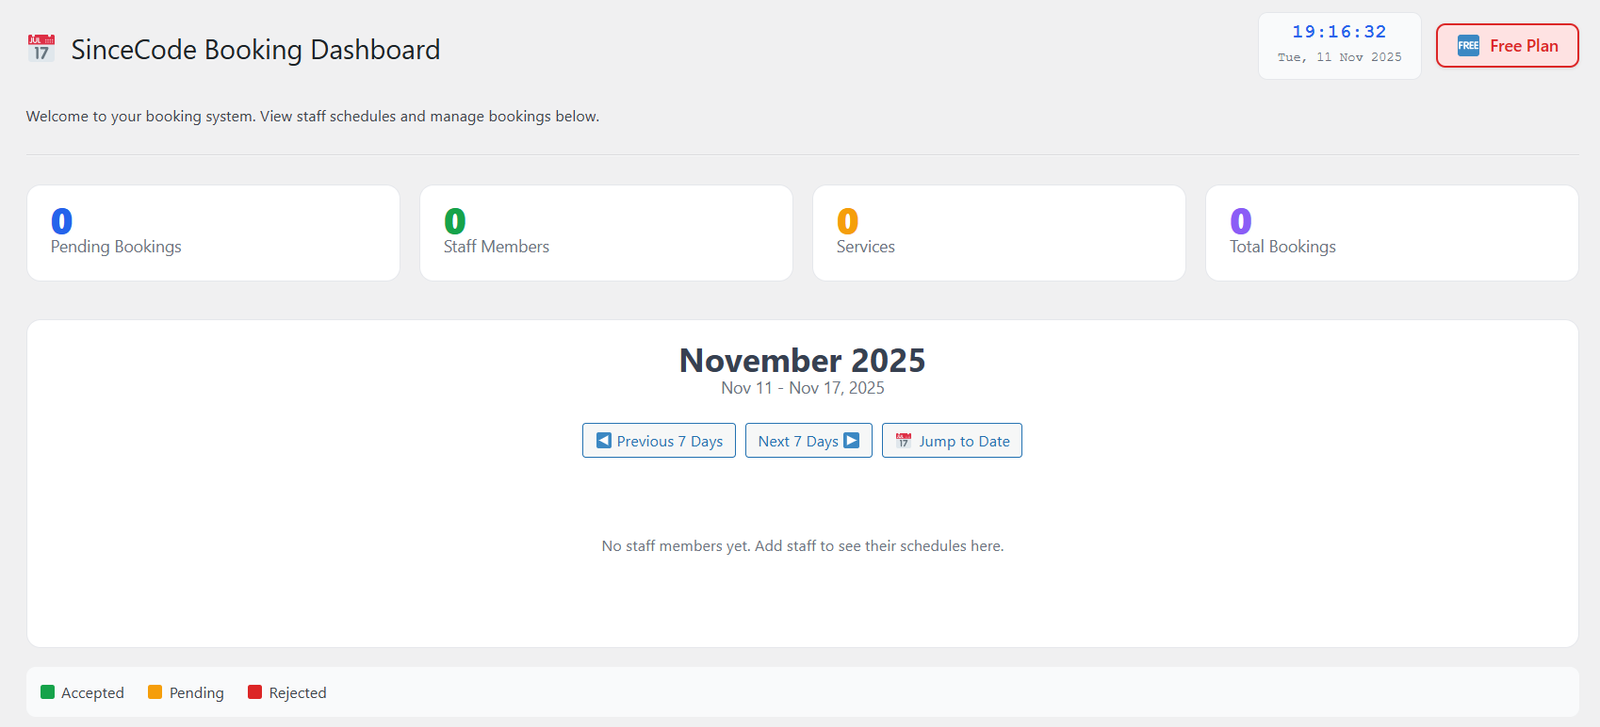
Task: Select the Services stat card
Action: point(999,233)
